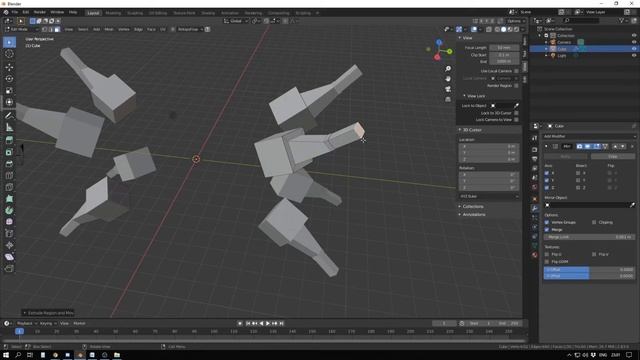Open the XYZ Euler rotation mode dropdown
Viewport: 640px width, 360px height.
pos(489,196)
